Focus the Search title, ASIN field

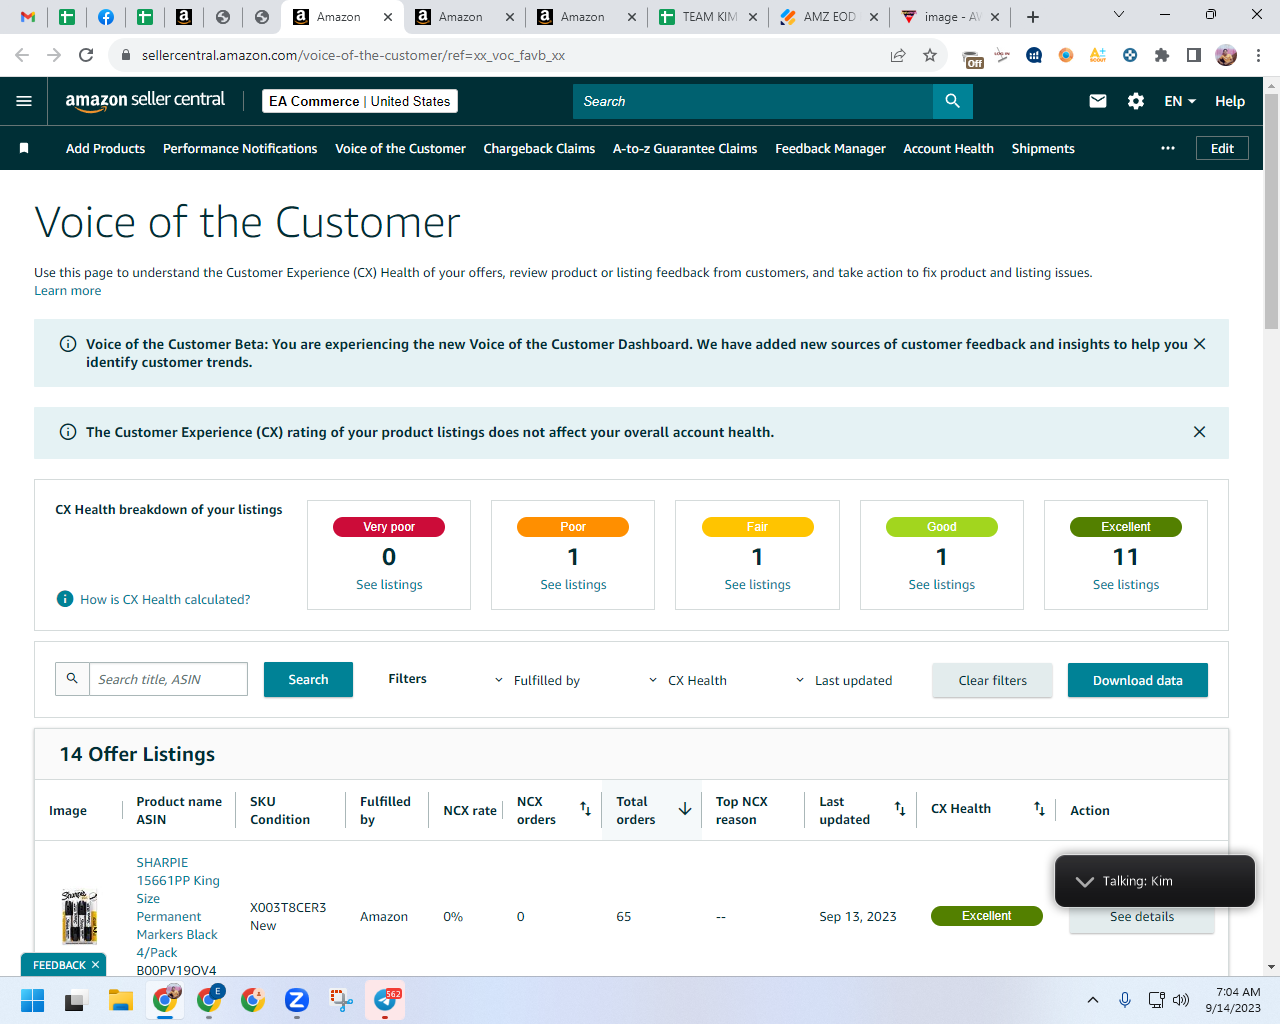click(168, 679)
